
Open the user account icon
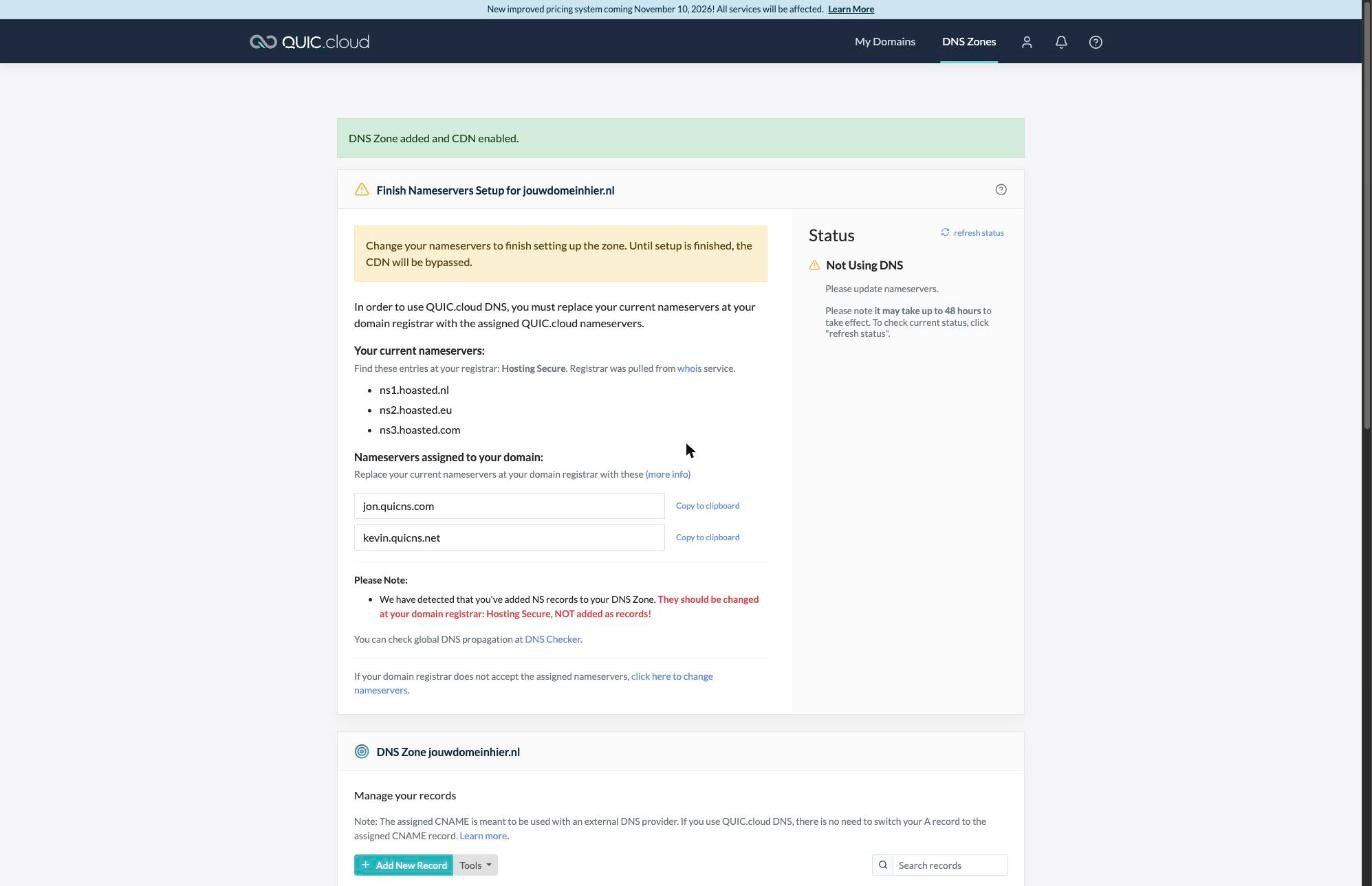pos(1027,42)
